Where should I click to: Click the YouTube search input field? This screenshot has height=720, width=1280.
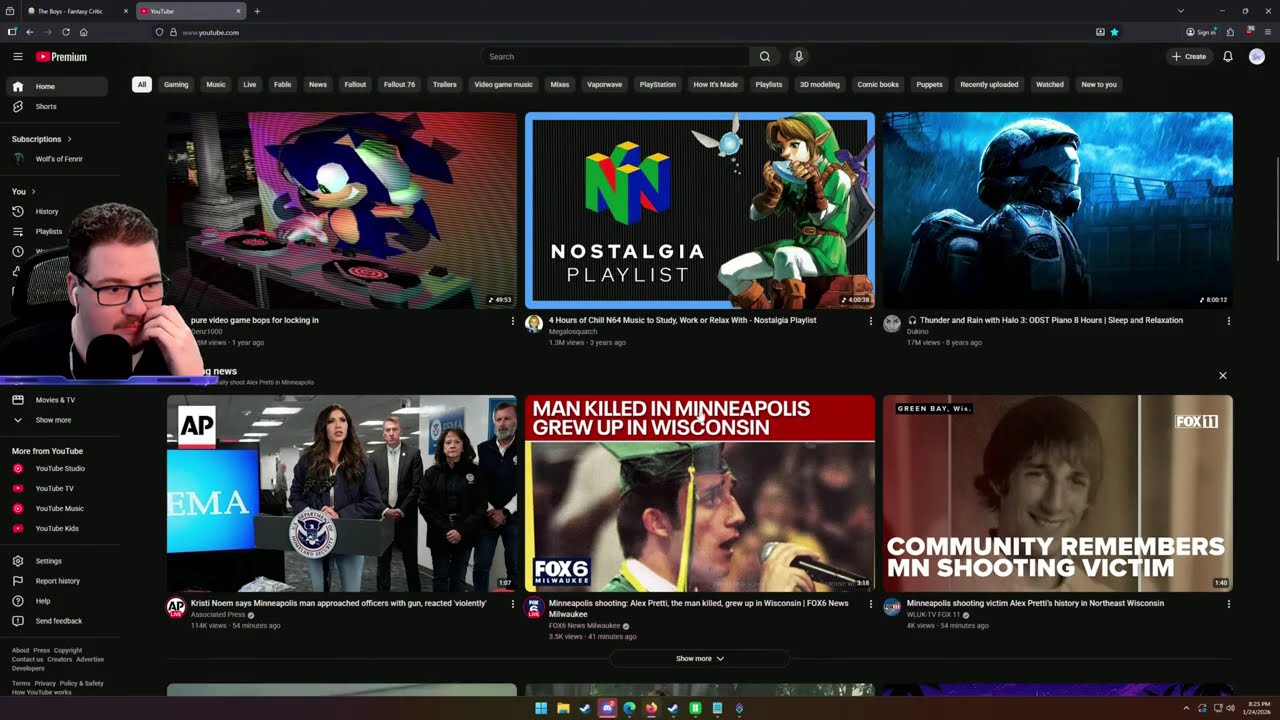[614, 57]
